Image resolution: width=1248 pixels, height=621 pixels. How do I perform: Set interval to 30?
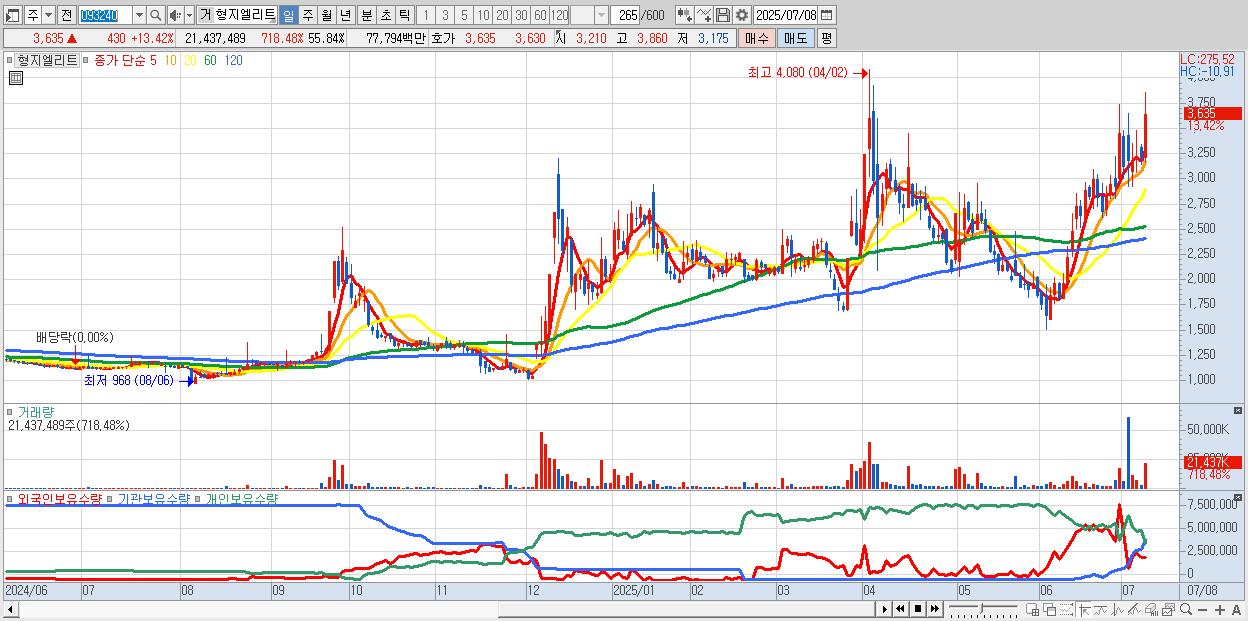coord(521,15)
